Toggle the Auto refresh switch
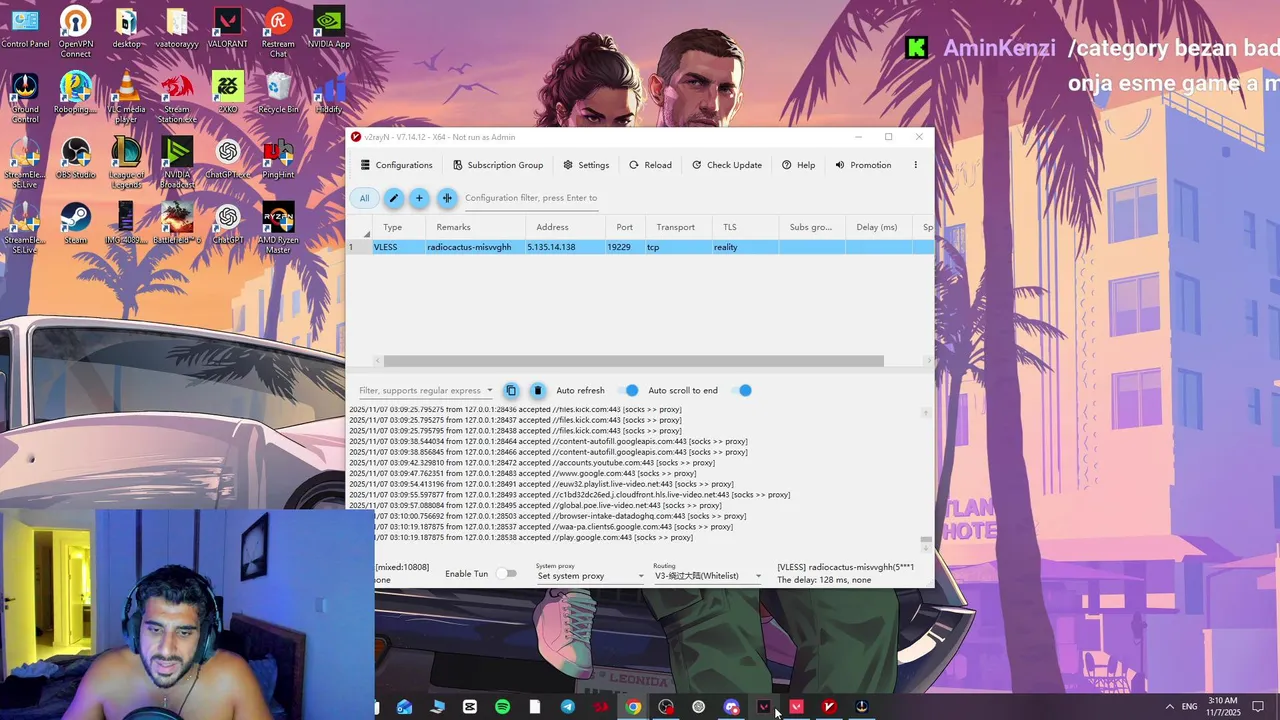 (x=628, y=390)
